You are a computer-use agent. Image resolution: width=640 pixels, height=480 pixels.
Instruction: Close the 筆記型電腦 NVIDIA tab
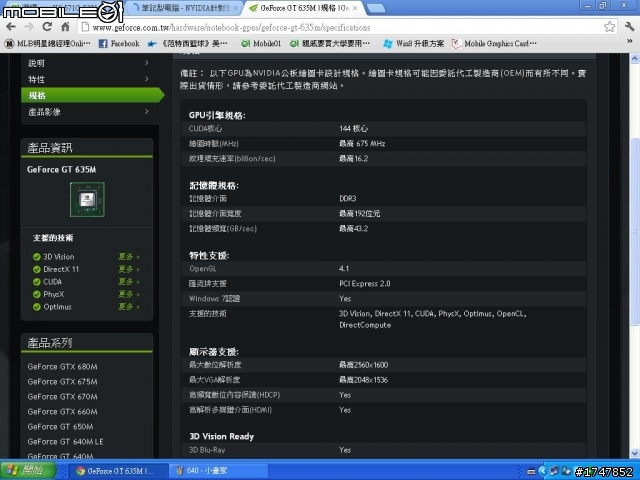[236, 8]
